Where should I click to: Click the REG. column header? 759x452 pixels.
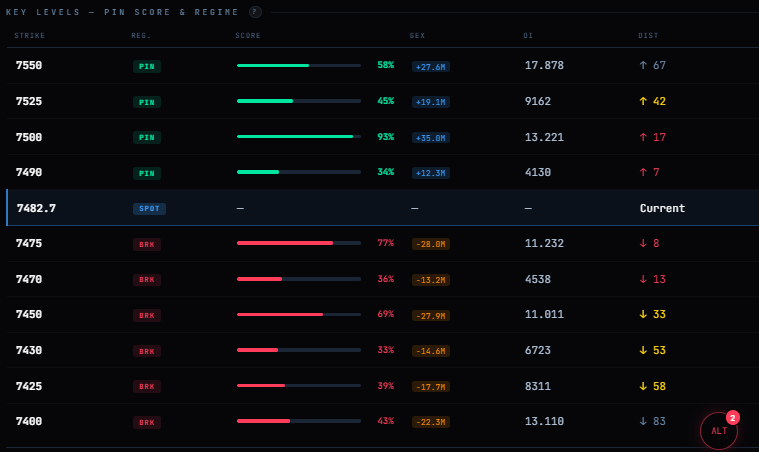[141, 35]
